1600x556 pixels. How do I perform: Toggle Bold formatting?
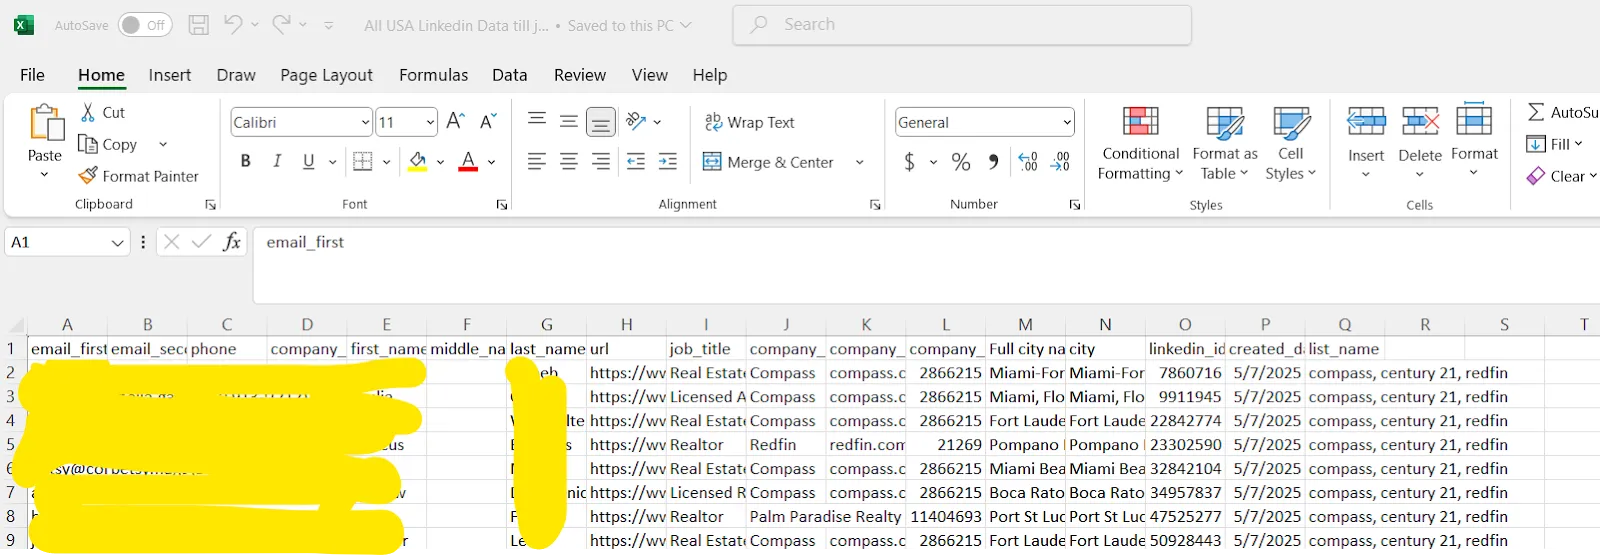pos(245,161)
